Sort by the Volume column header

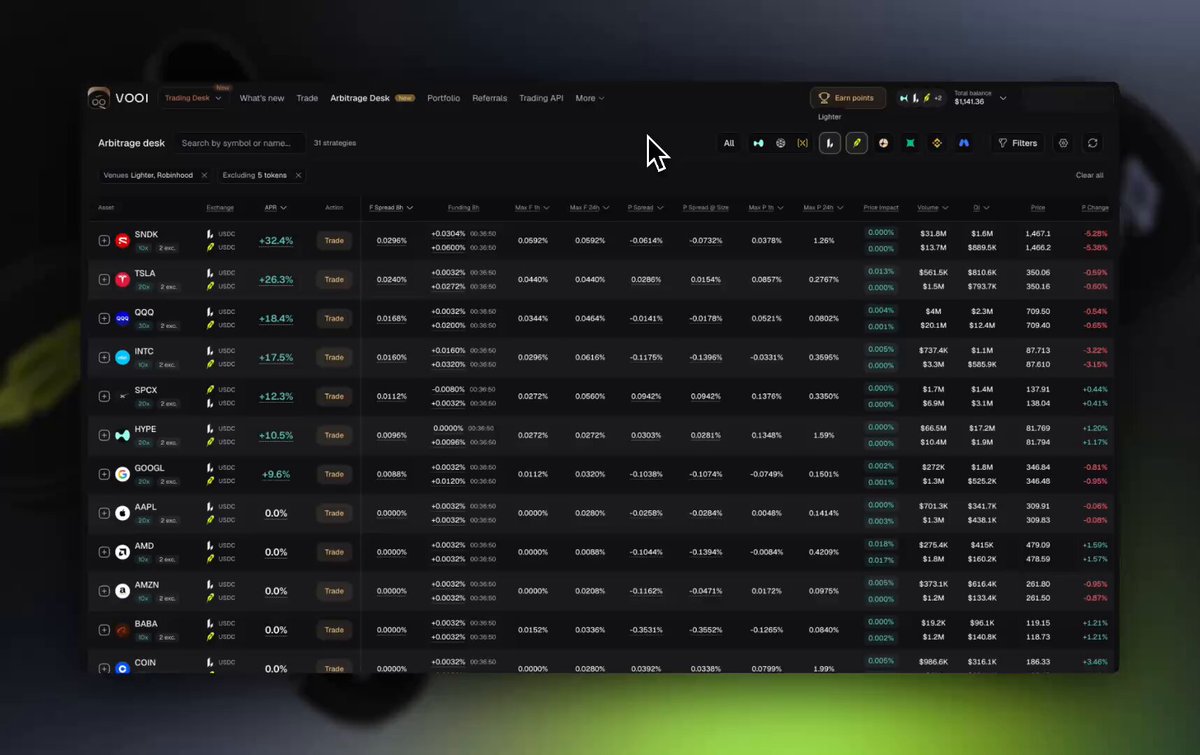coord(931,208)
